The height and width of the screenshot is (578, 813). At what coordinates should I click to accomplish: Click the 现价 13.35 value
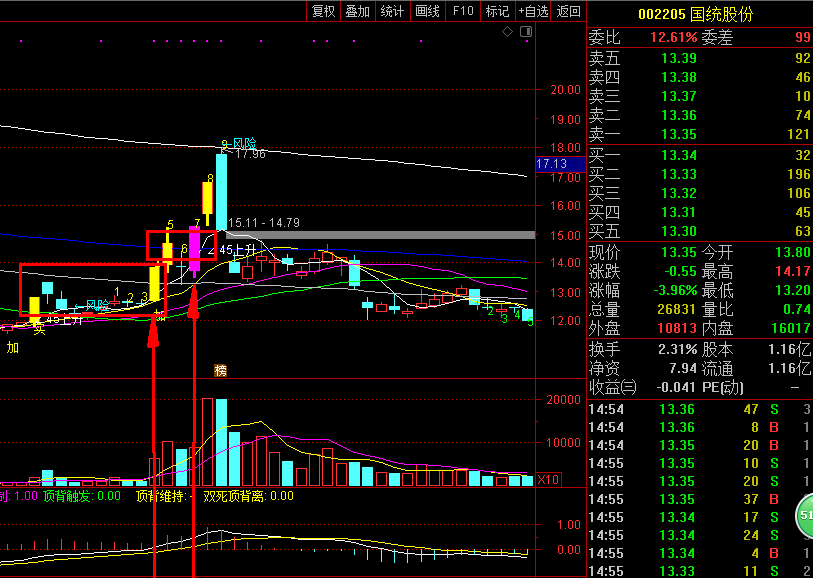[679, 253]
